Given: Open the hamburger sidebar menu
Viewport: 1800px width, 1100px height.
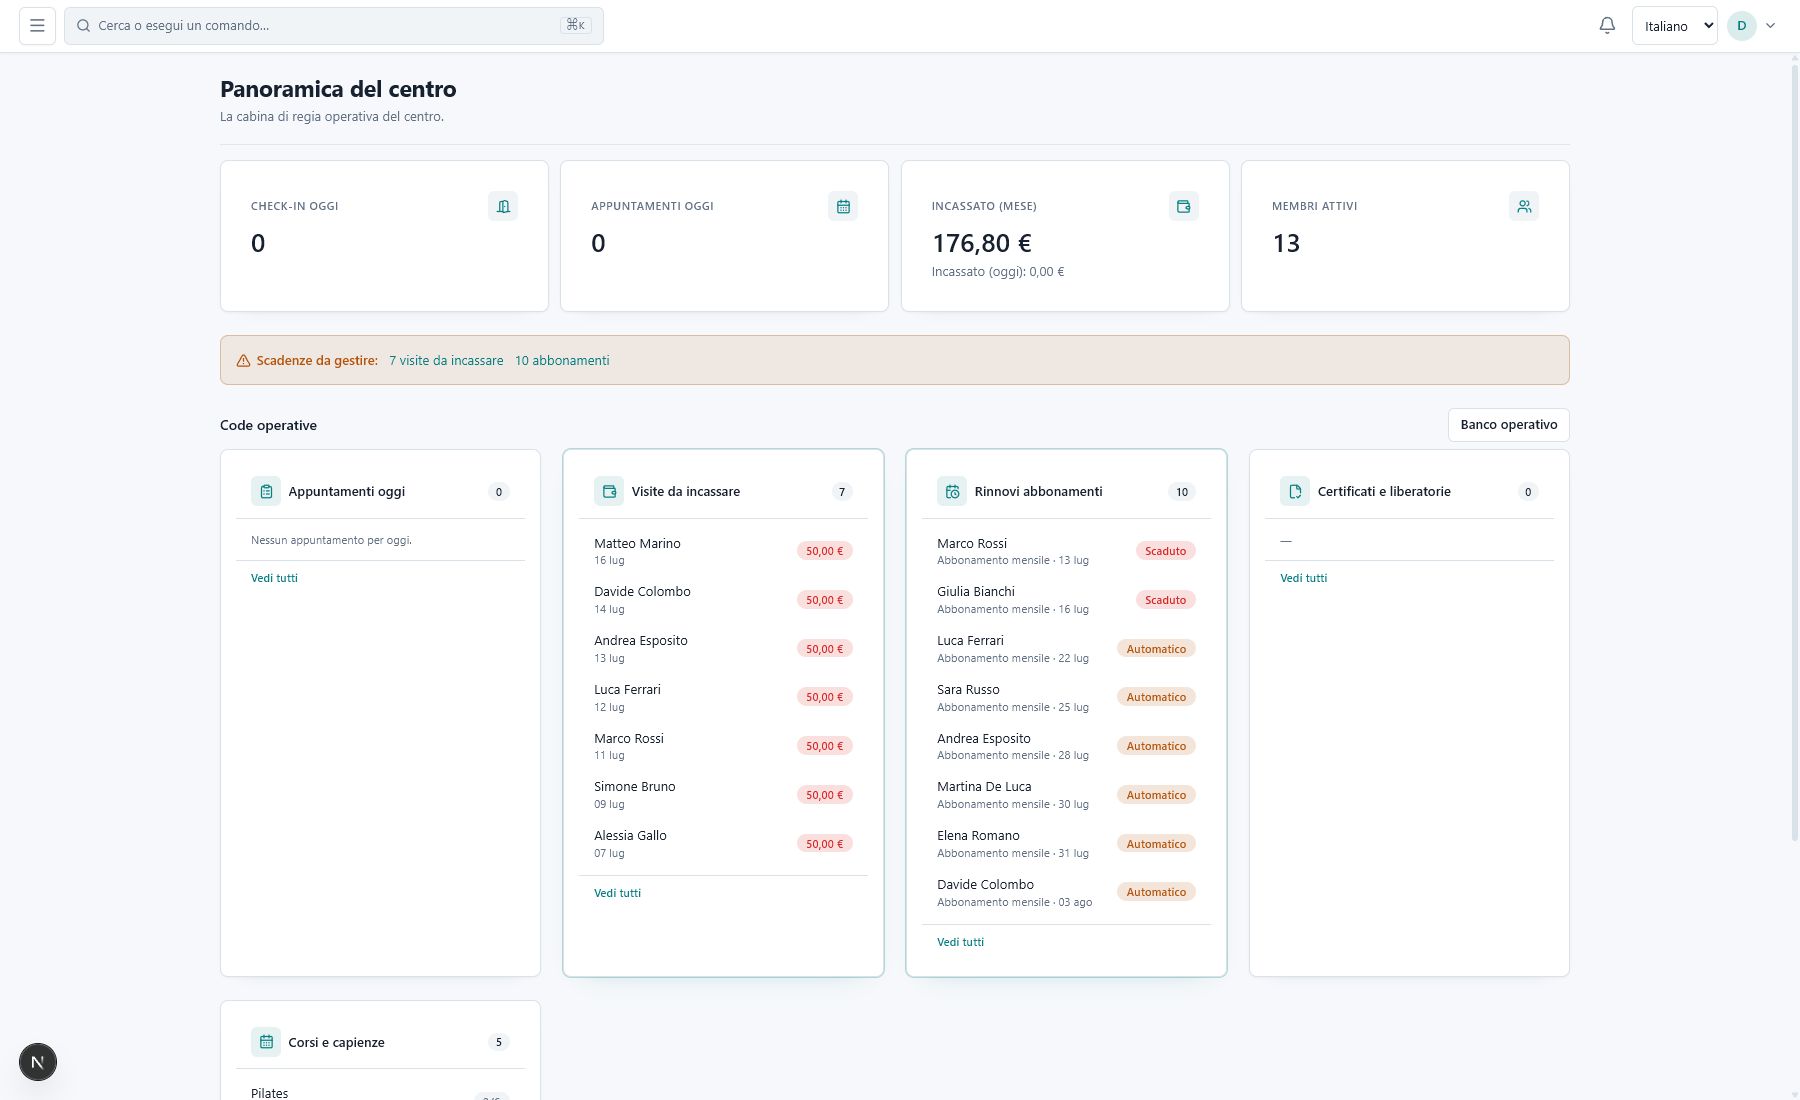Looking at the screenshot, I should click(x=37, y=26).
